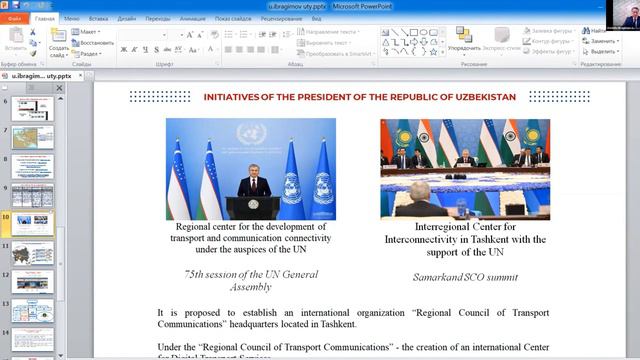Toggle underline Ч formatting
Viewport: 640px width, 360px height.
[x=146, y=49]
